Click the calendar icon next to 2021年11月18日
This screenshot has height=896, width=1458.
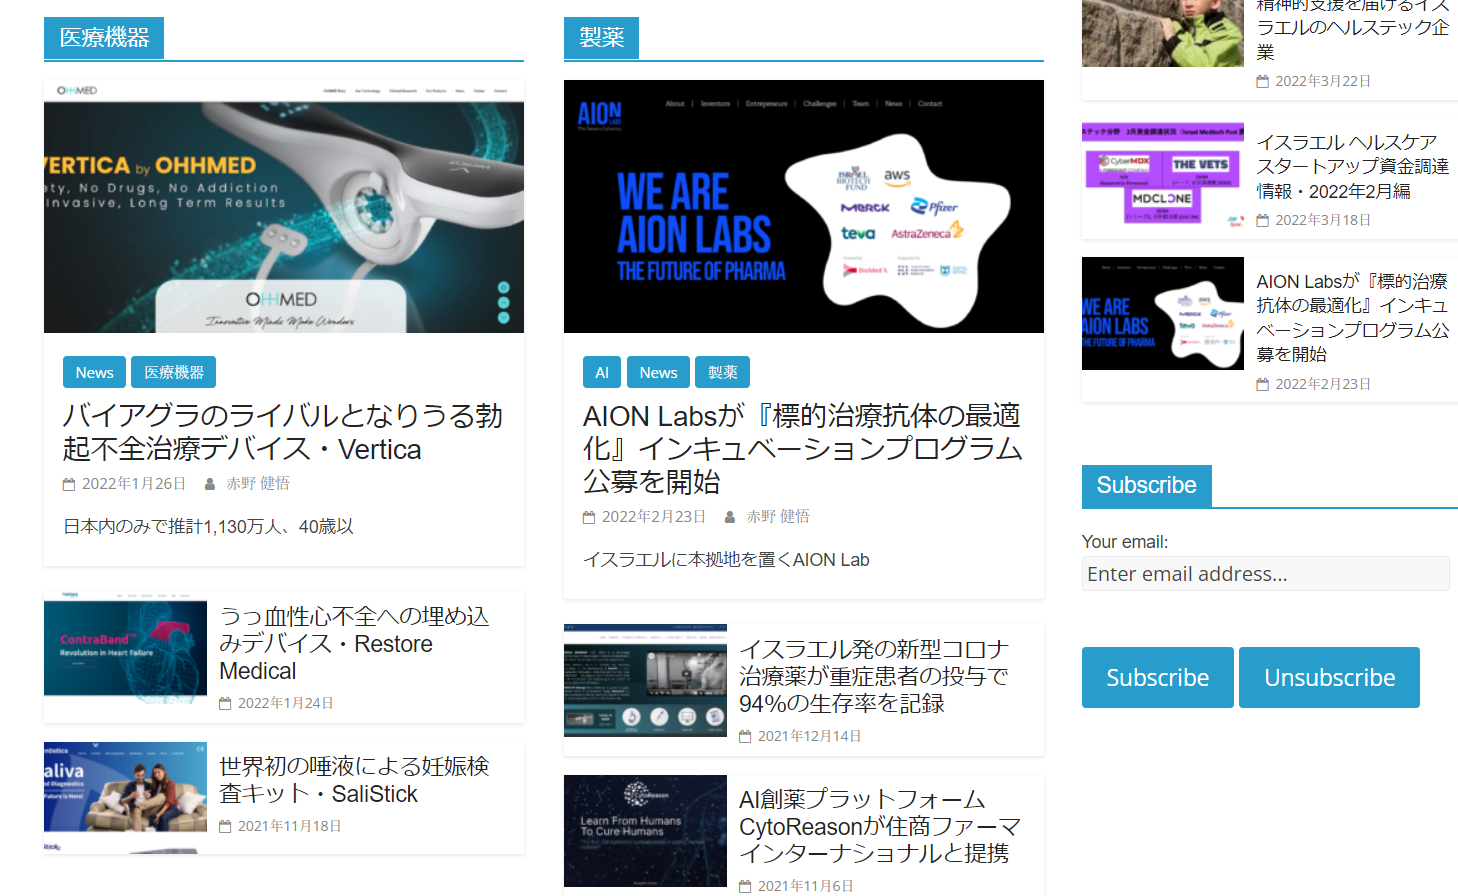(225, 826)
